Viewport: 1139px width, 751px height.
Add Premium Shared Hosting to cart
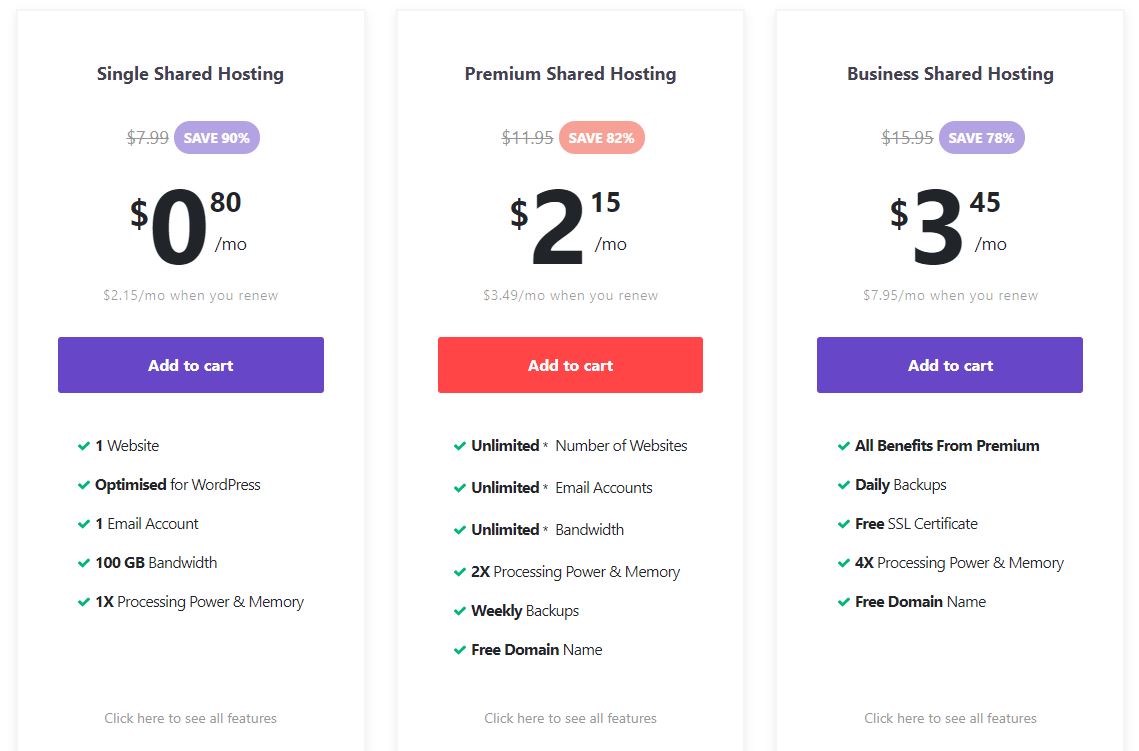click(x=570, y=365)
